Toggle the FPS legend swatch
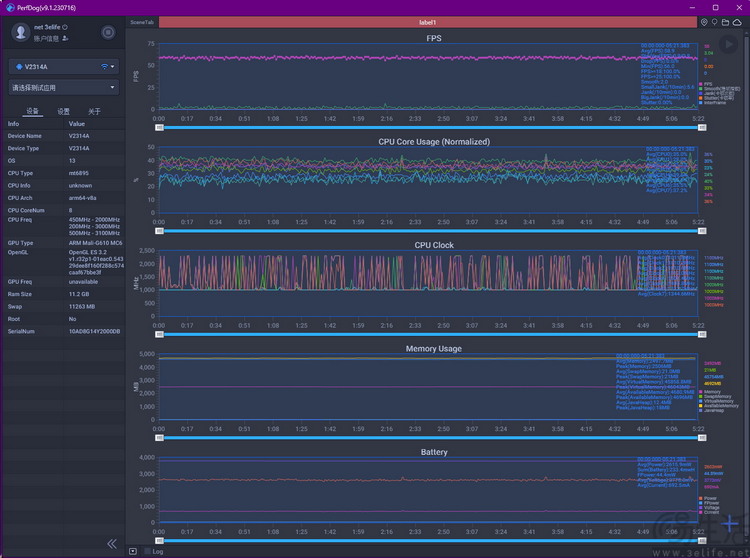750x558 pixels. point(701,84)
